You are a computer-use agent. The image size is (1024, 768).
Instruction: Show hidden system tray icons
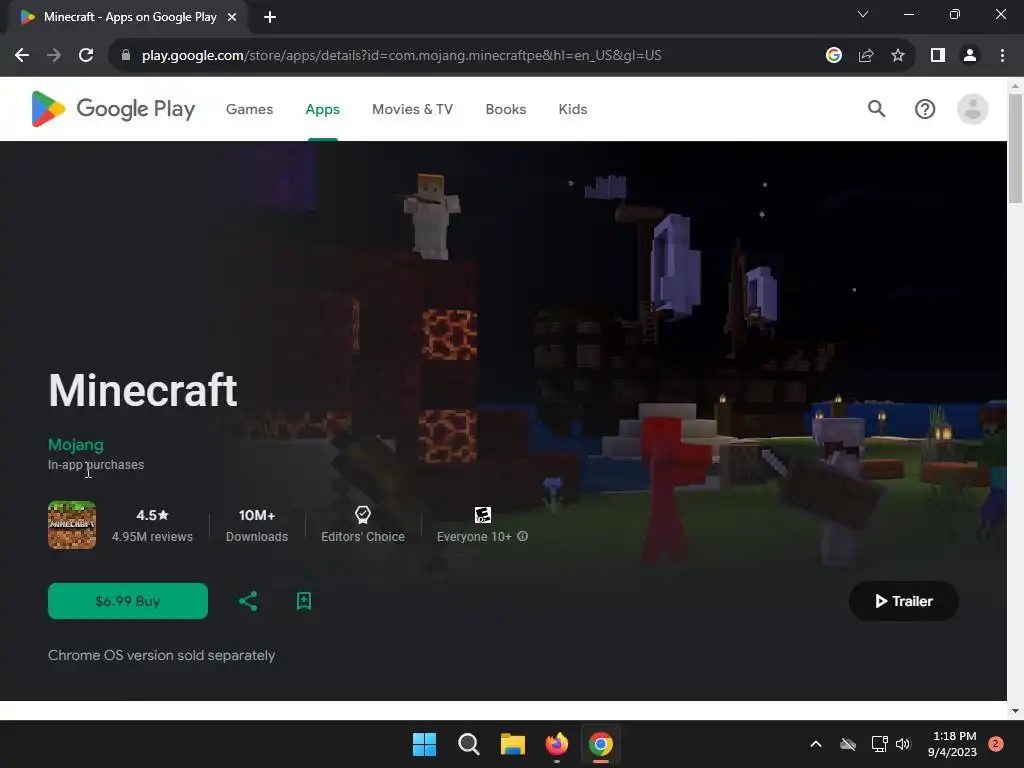[x=816, y=744]
